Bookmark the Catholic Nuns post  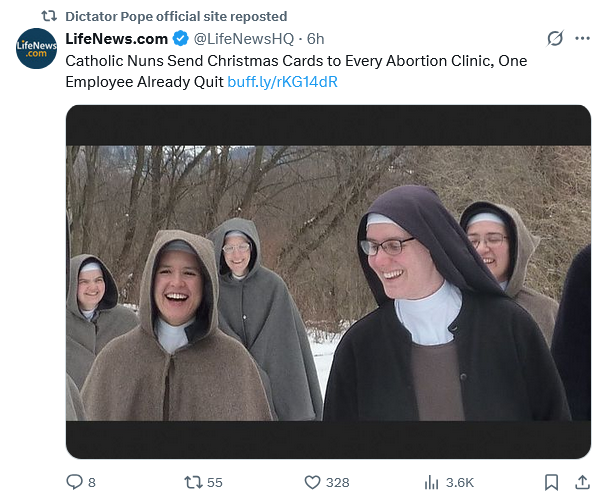point(551,482)
